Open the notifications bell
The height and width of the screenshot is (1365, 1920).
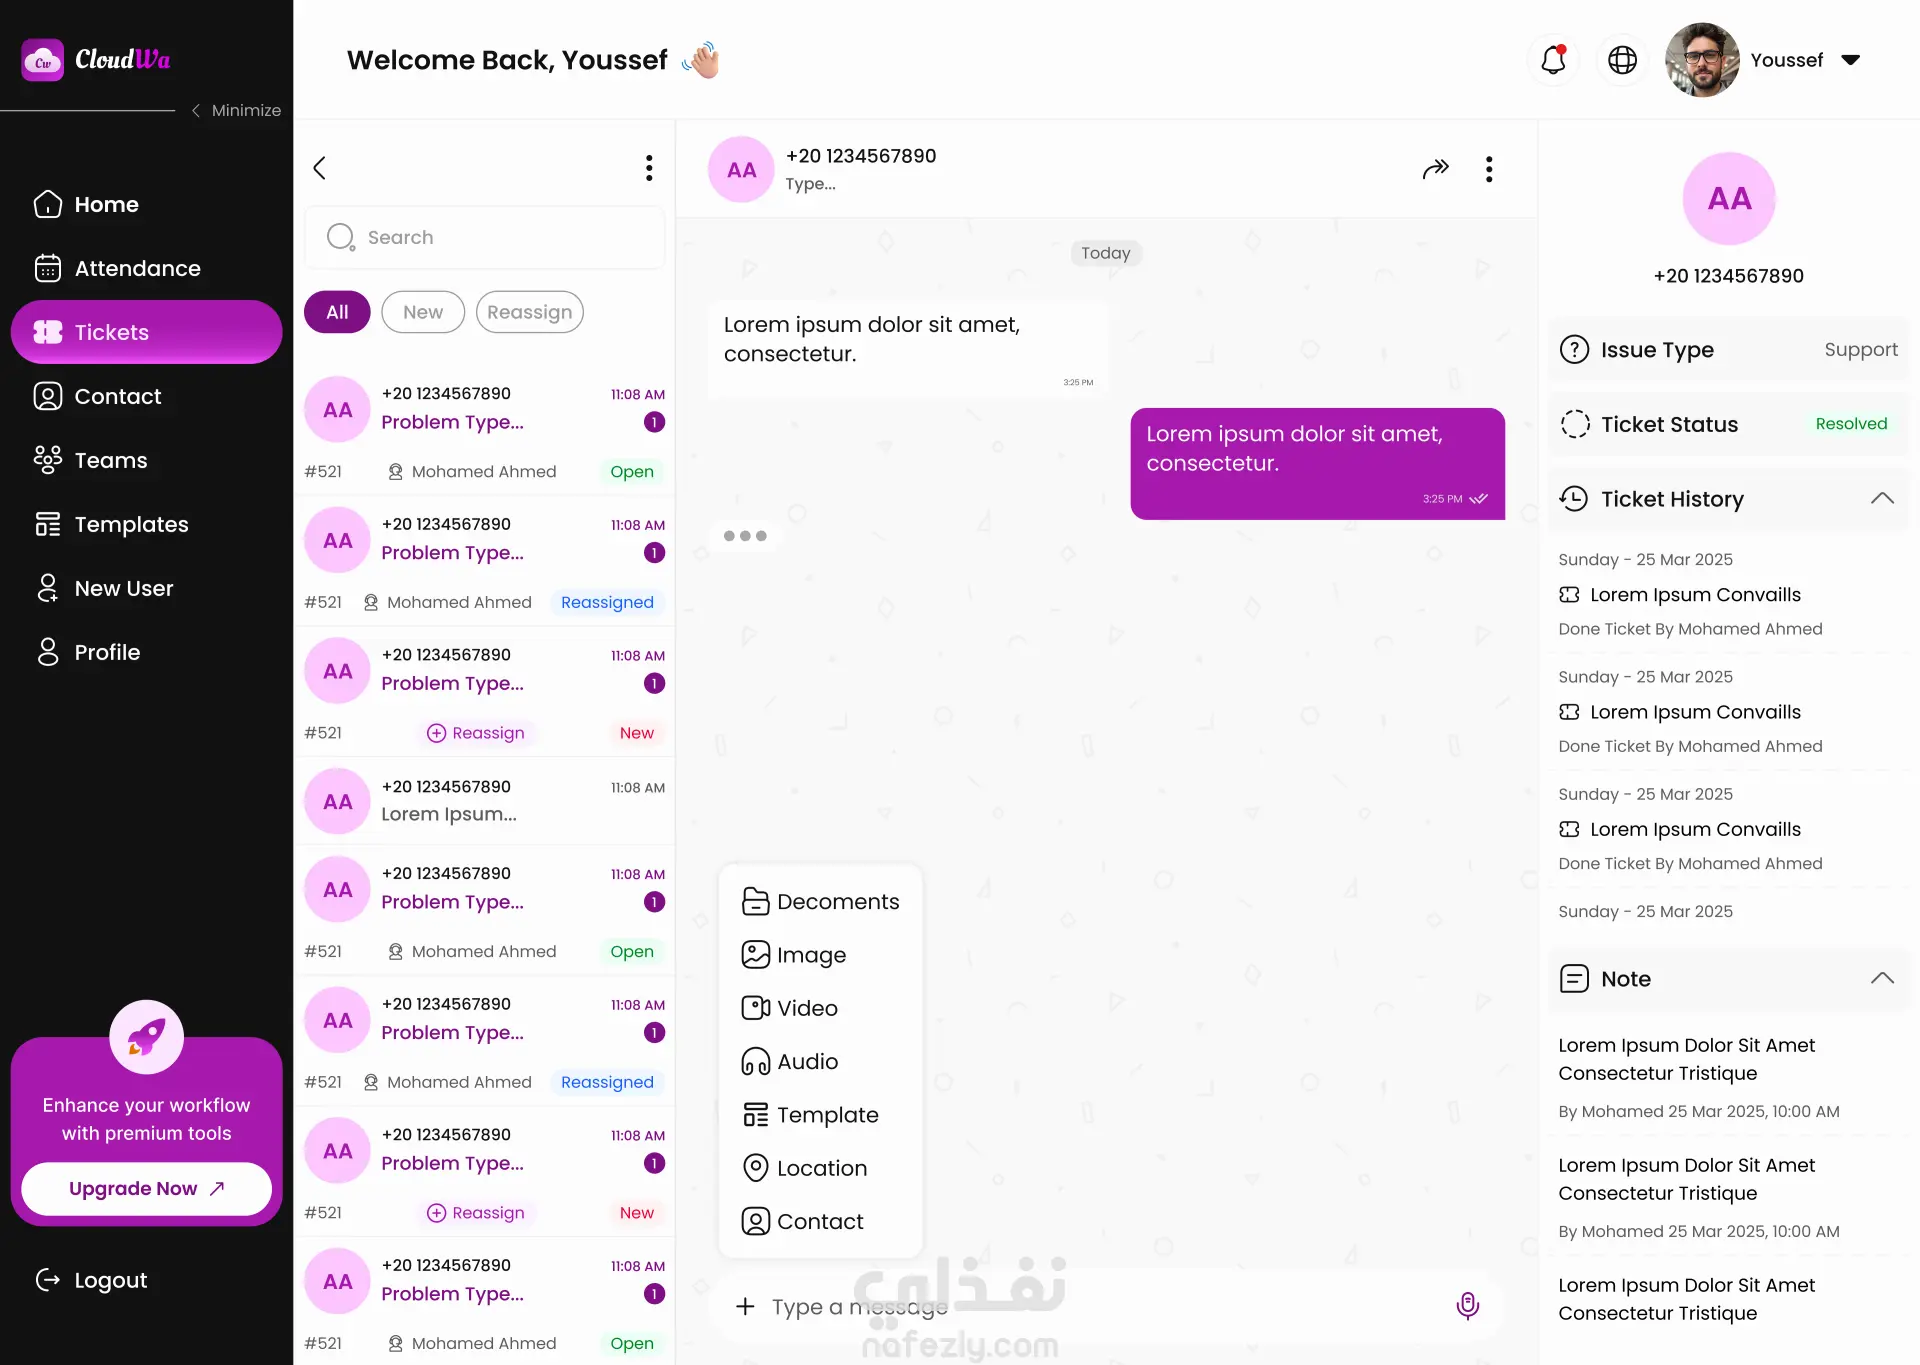click(x=1553, y=60)
